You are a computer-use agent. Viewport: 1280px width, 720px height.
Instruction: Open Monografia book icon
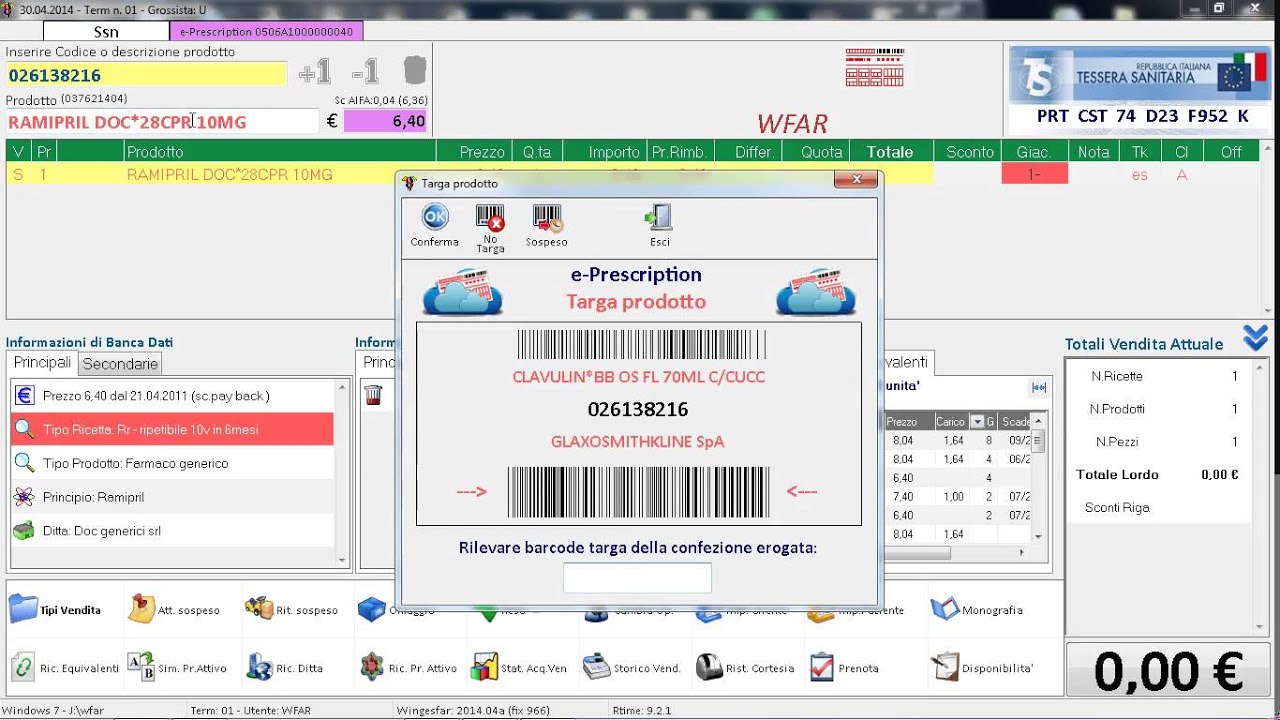tap(977, 609)
